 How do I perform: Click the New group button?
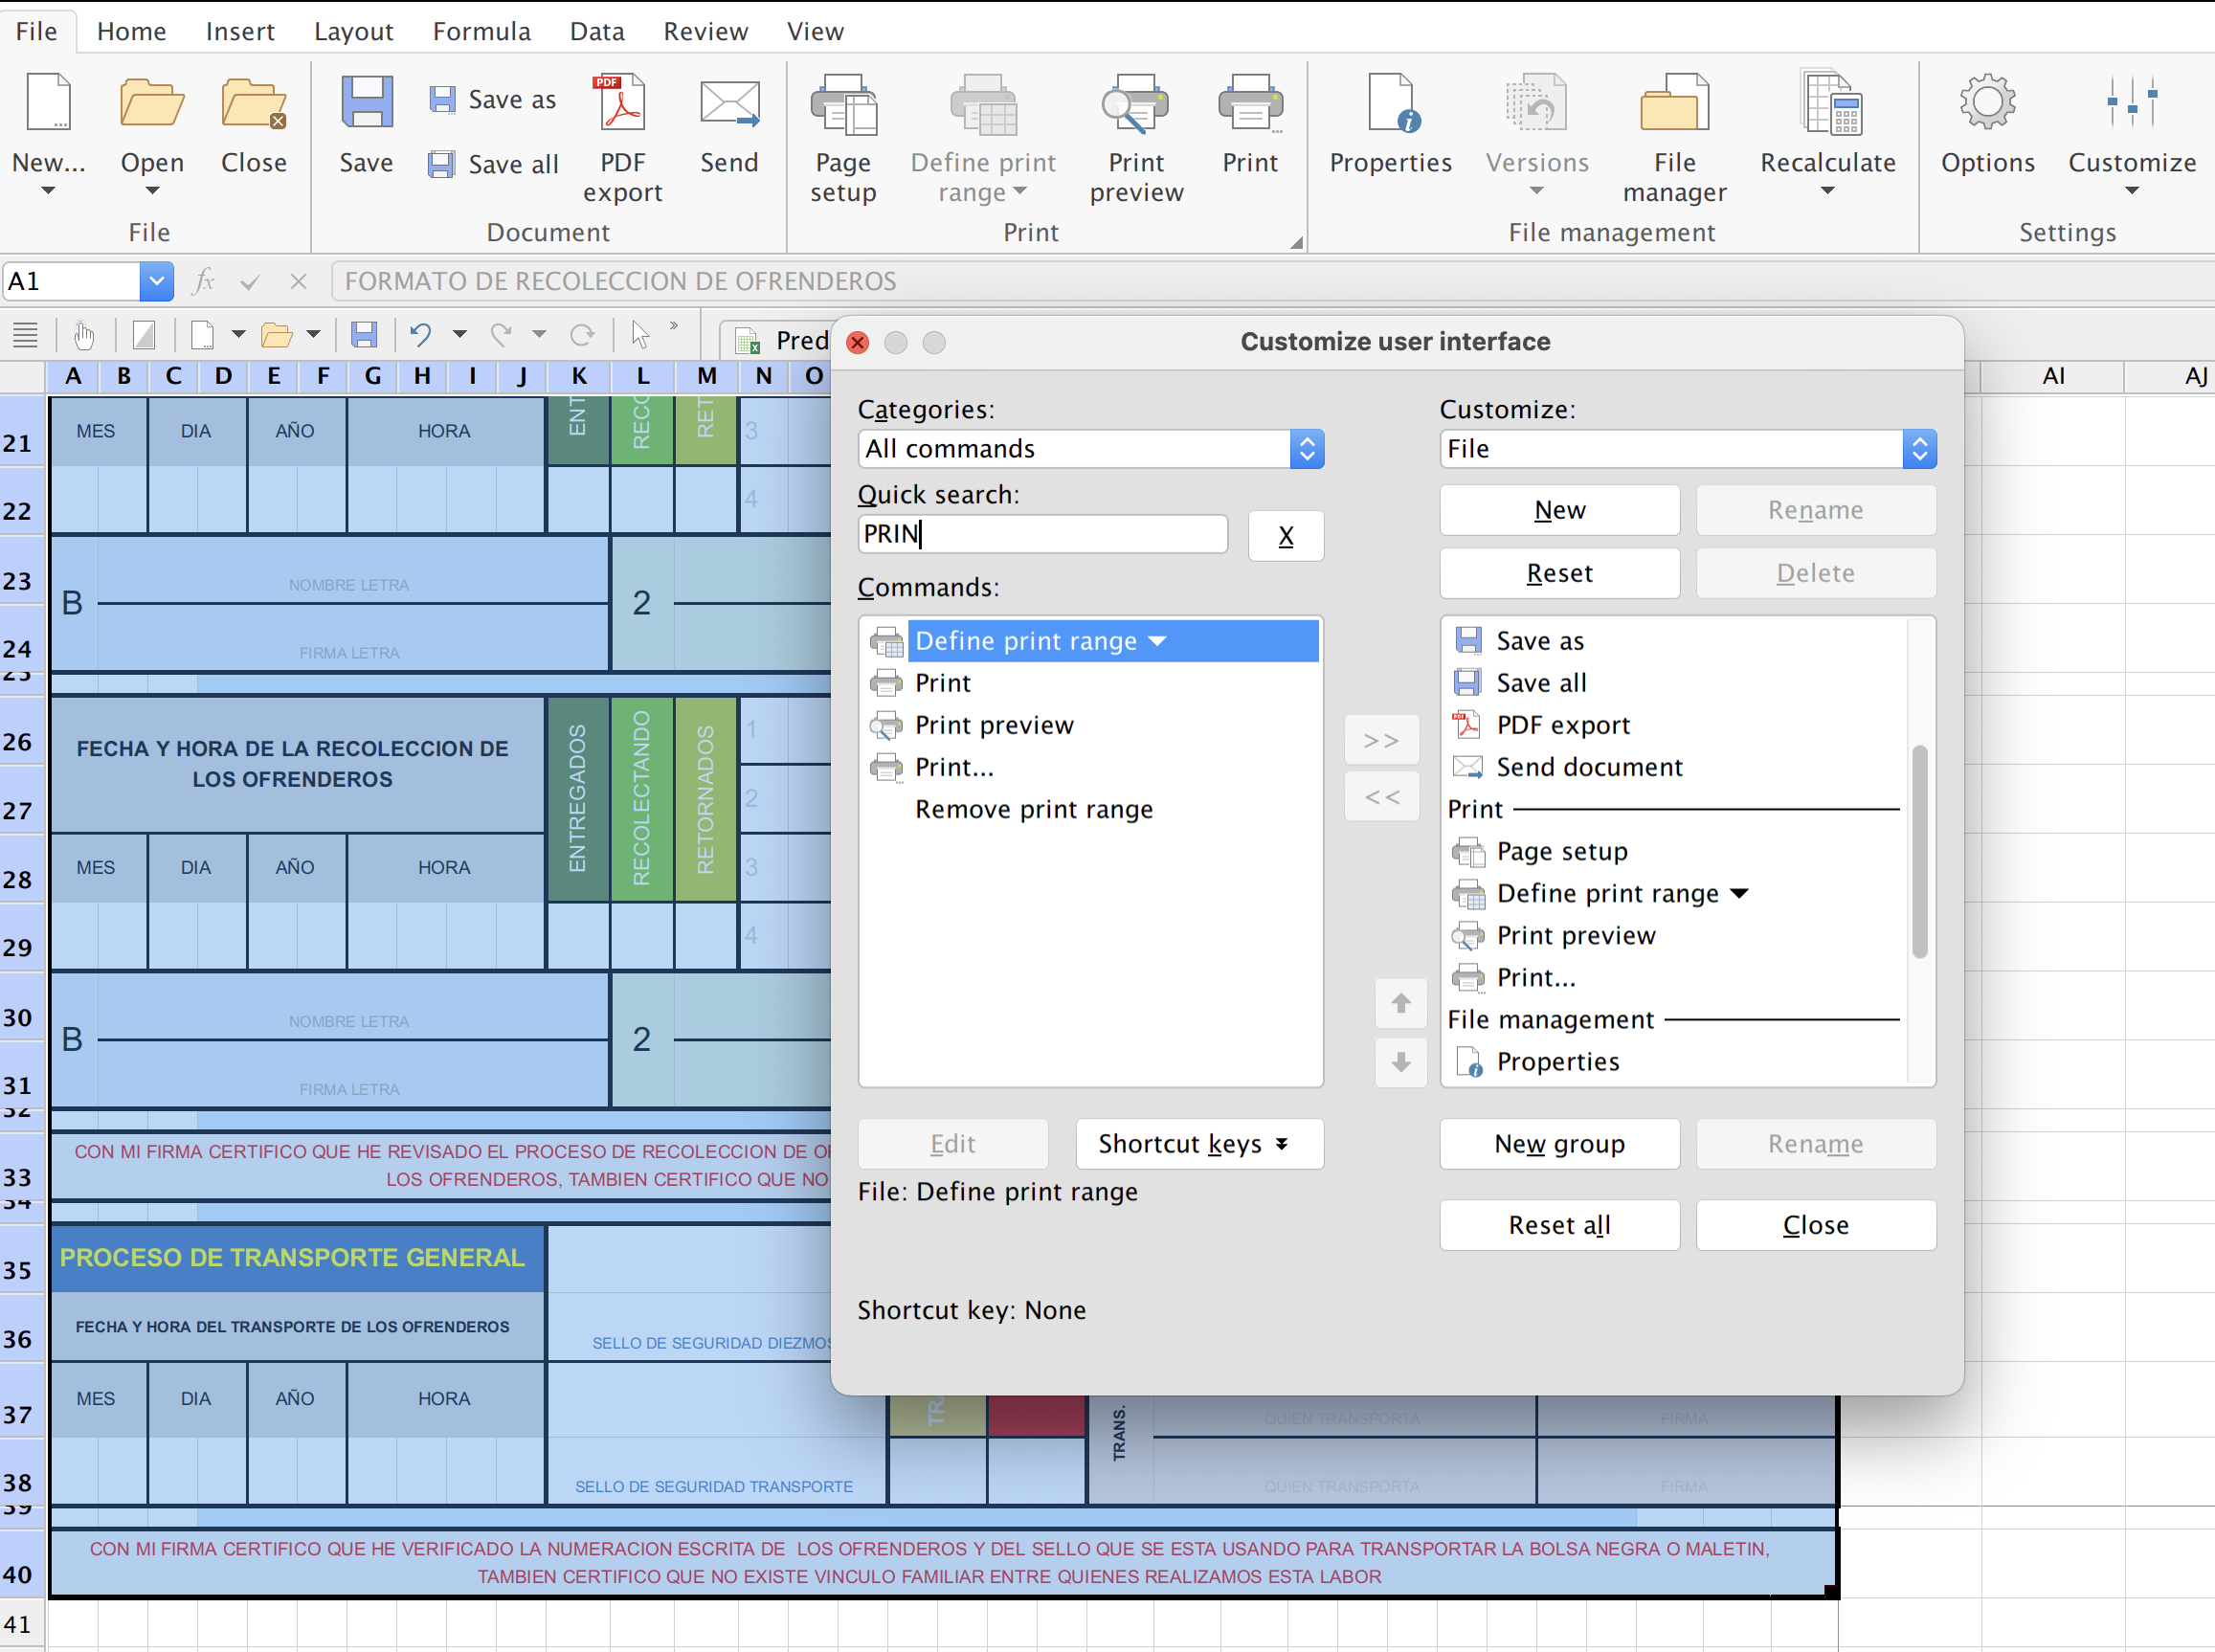[1558, 1143]
